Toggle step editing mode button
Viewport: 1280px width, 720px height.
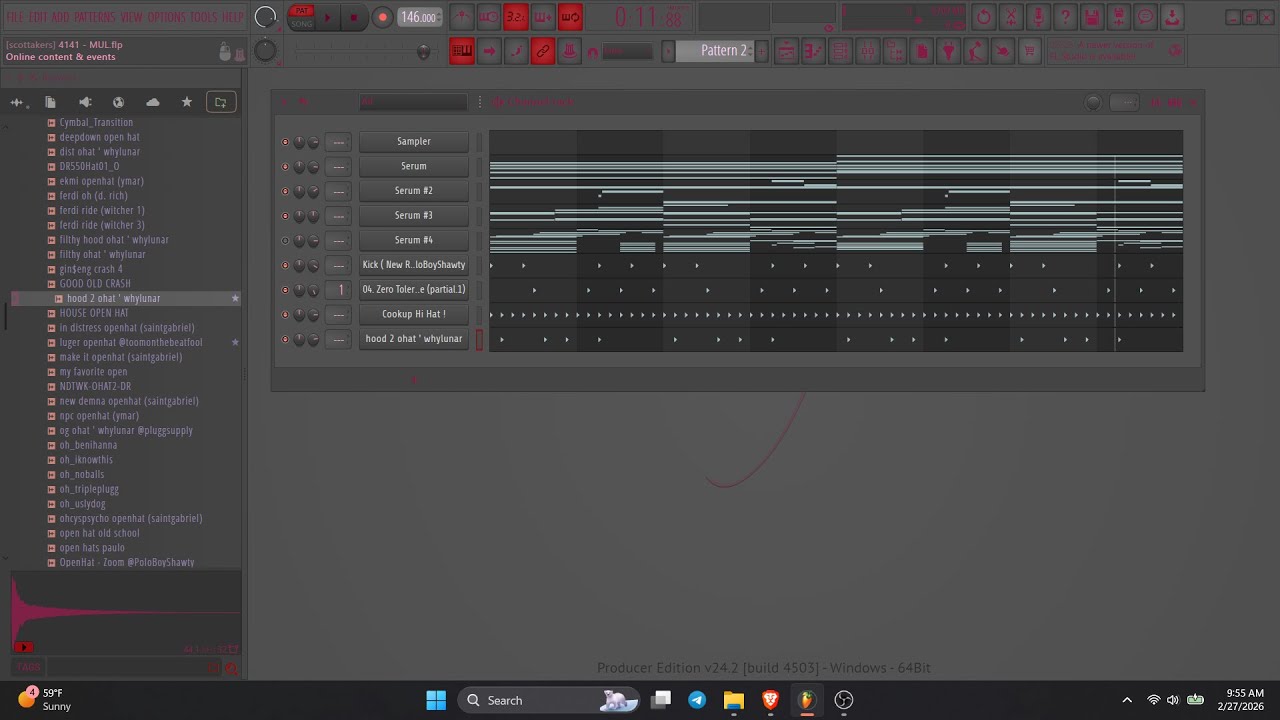point(516,51)
